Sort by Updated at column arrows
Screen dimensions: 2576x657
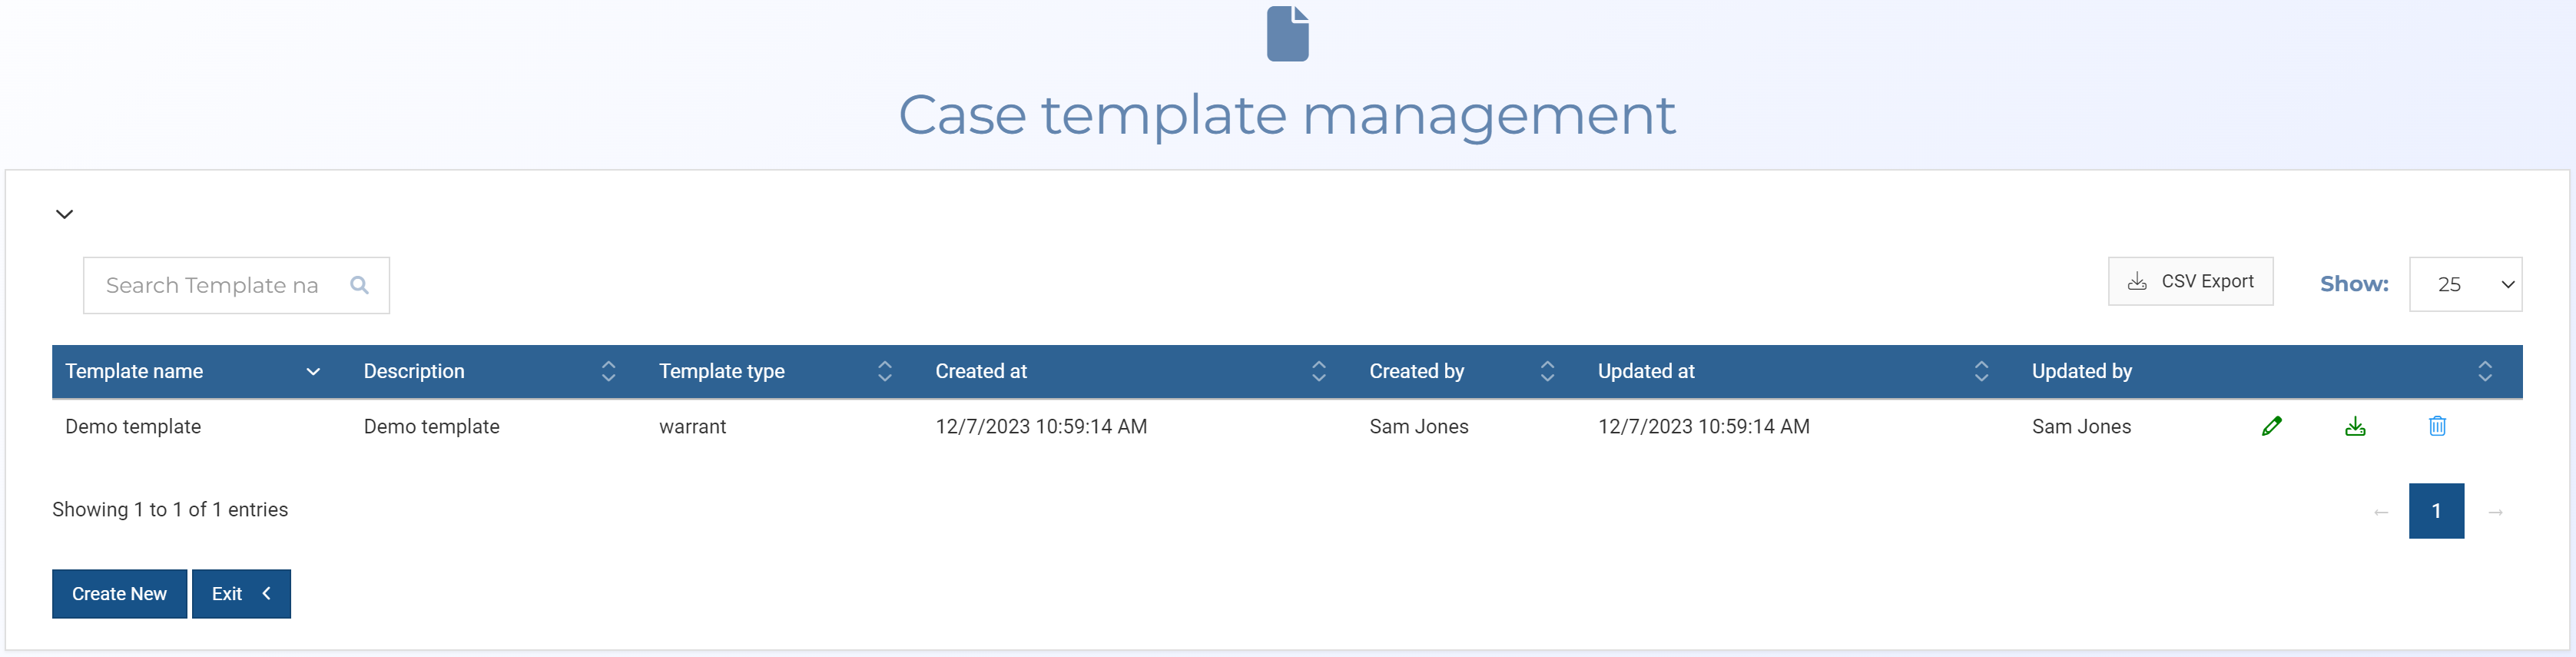pyautogui.click(x=1981, y=371)
